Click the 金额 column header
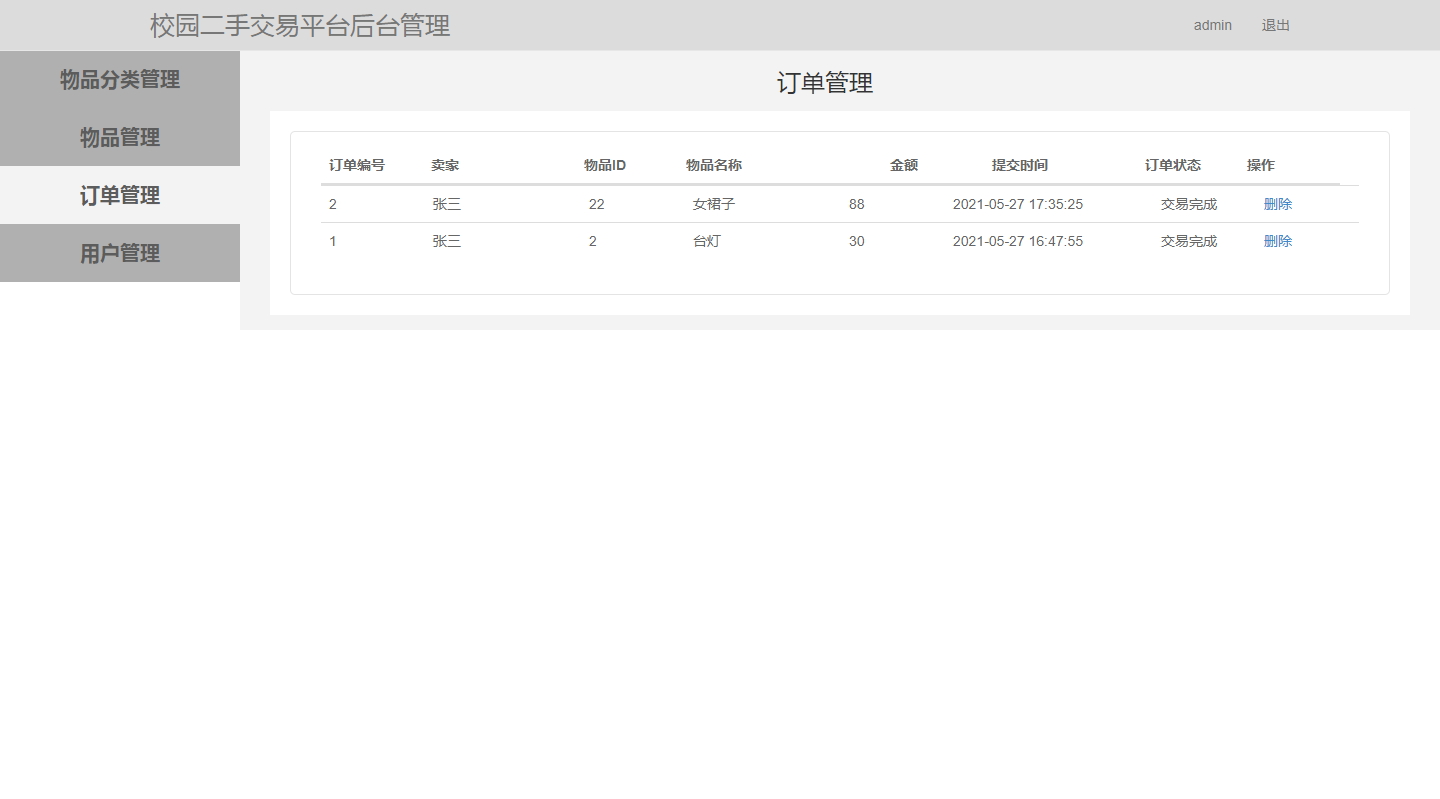This screenshot has width=1440, height=799. 904,165
